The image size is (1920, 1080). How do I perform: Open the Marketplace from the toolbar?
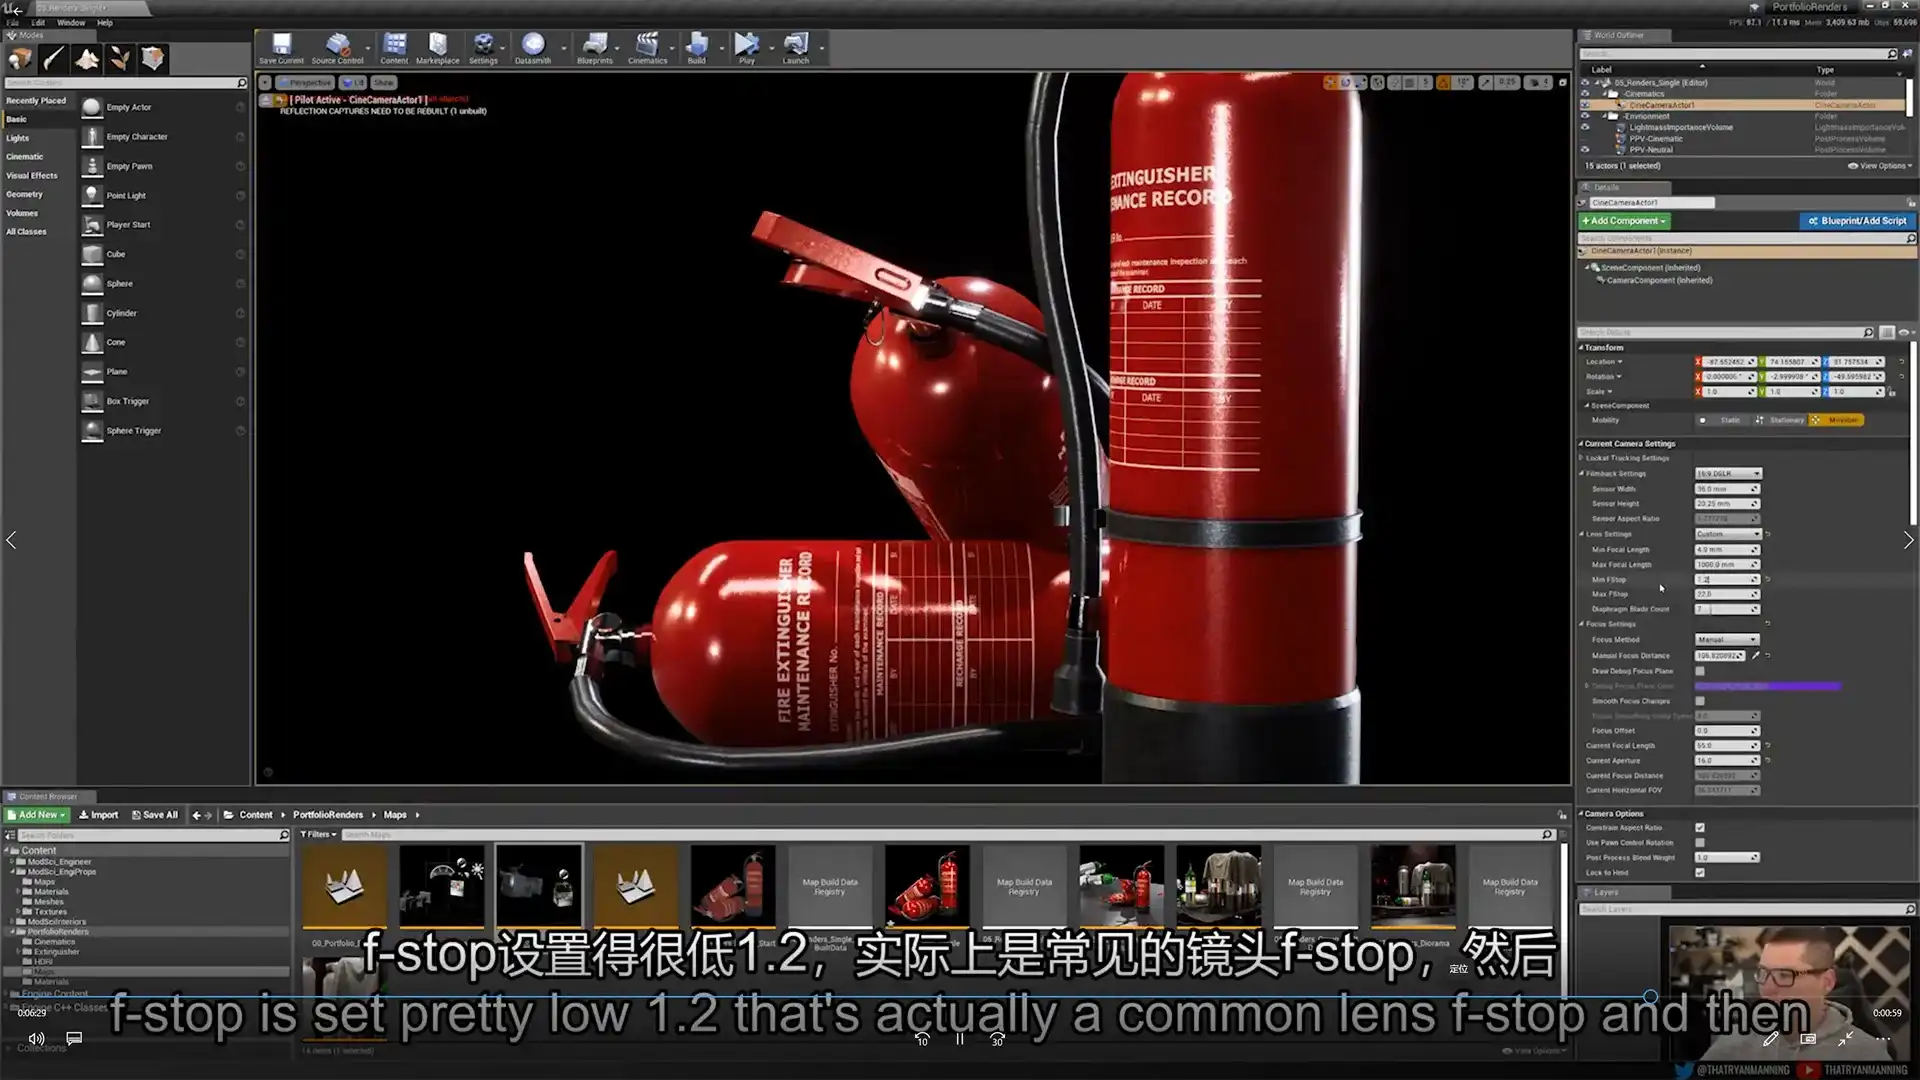(x=437, y=47)
